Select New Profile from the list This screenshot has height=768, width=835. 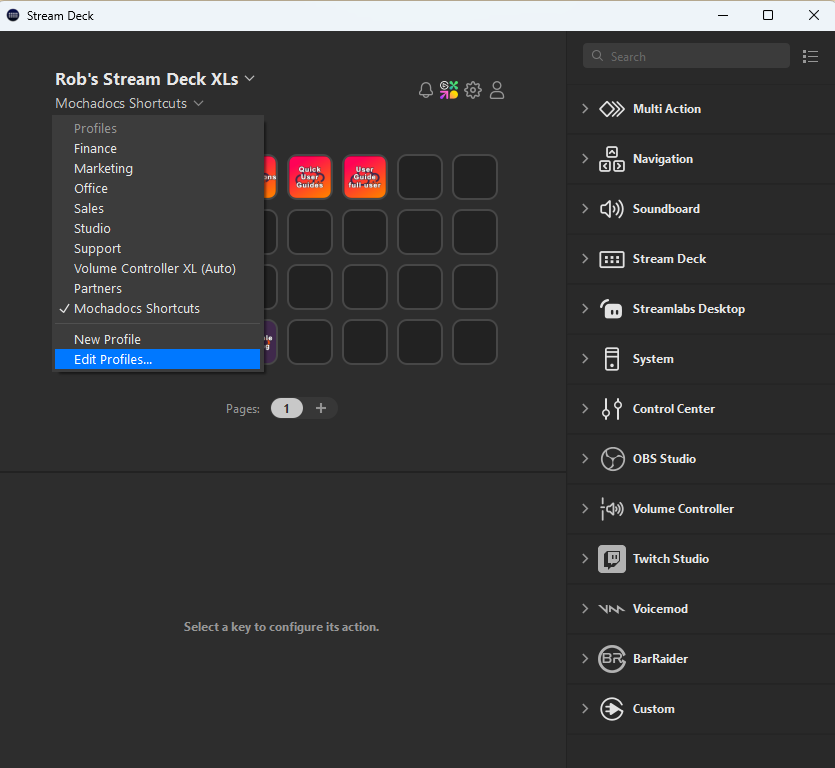[108, 339]
